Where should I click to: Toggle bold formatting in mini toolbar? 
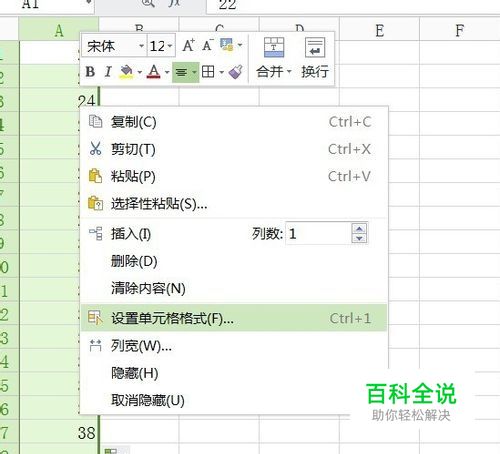(x=90, y=72)
